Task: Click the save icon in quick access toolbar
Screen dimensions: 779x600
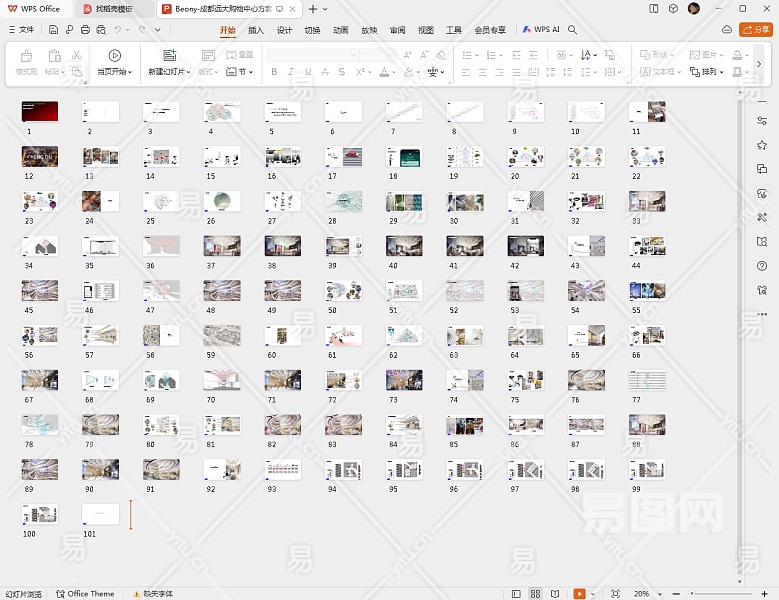Action: (x=54, y=30)
